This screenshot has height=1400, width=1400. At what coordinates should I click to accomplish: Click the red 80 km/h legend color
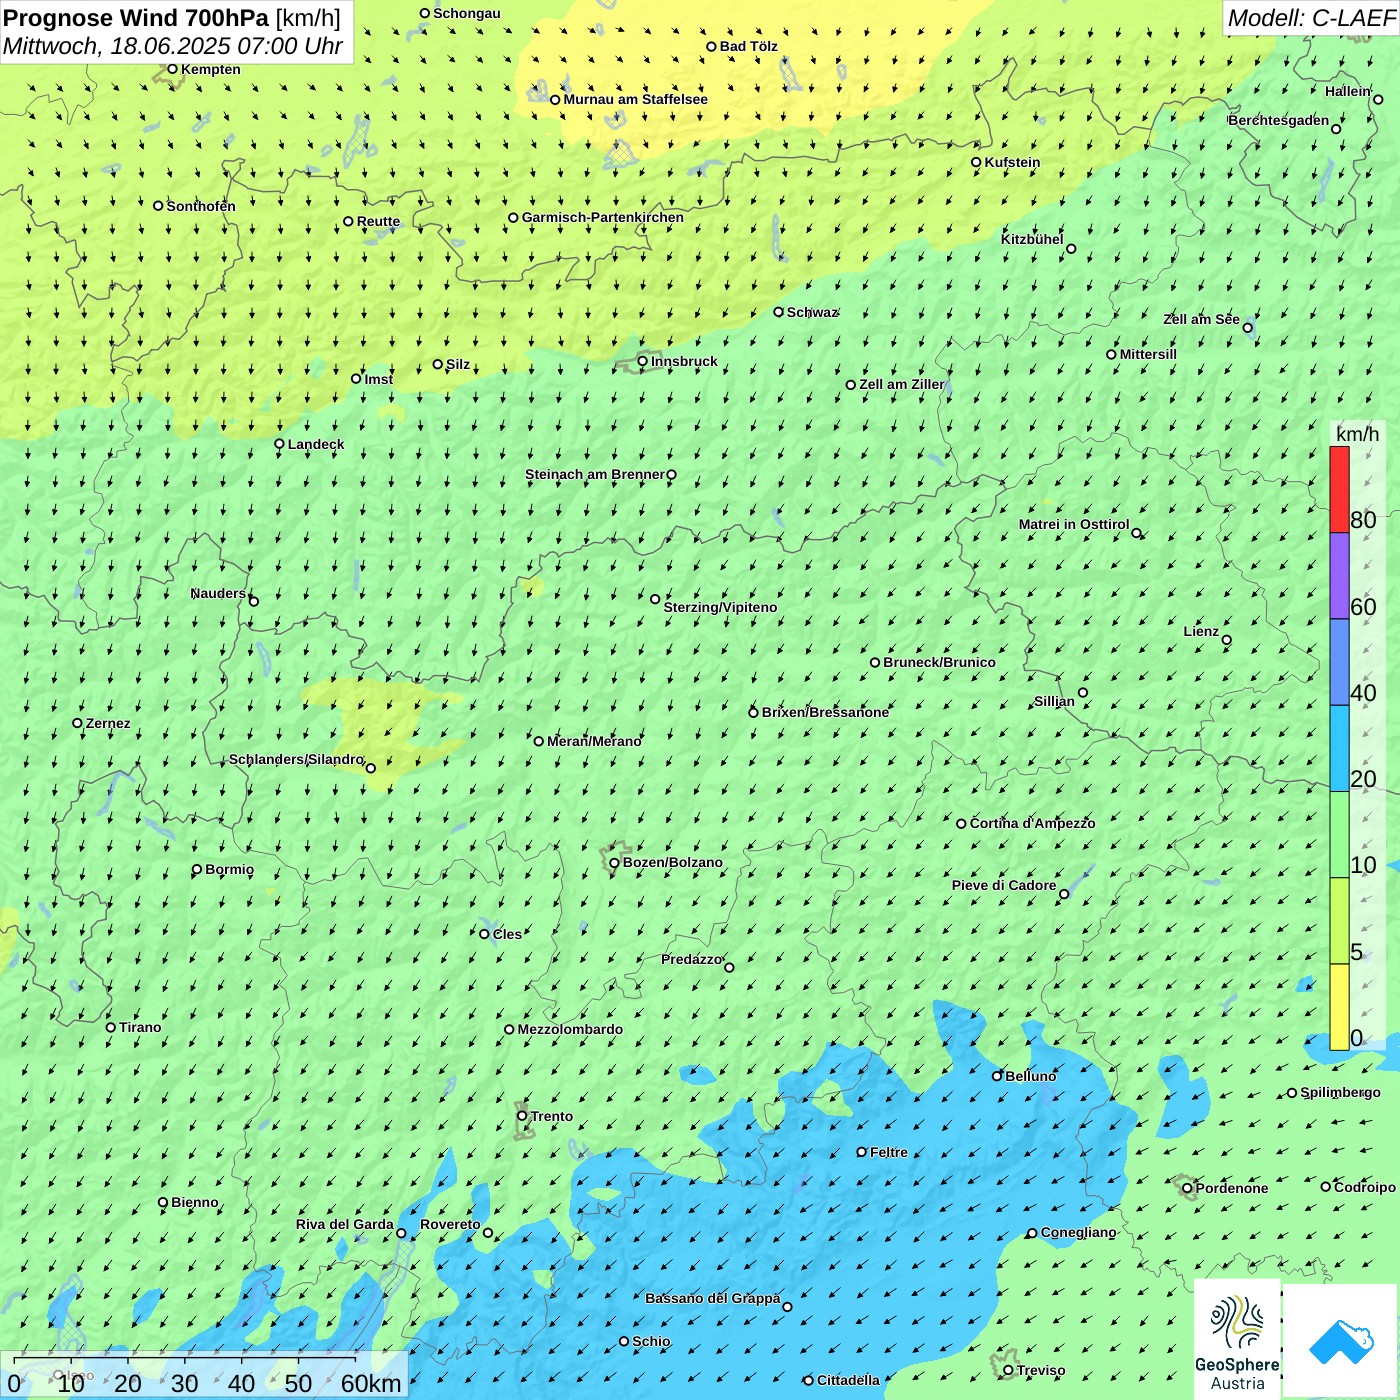(1339, 489)
